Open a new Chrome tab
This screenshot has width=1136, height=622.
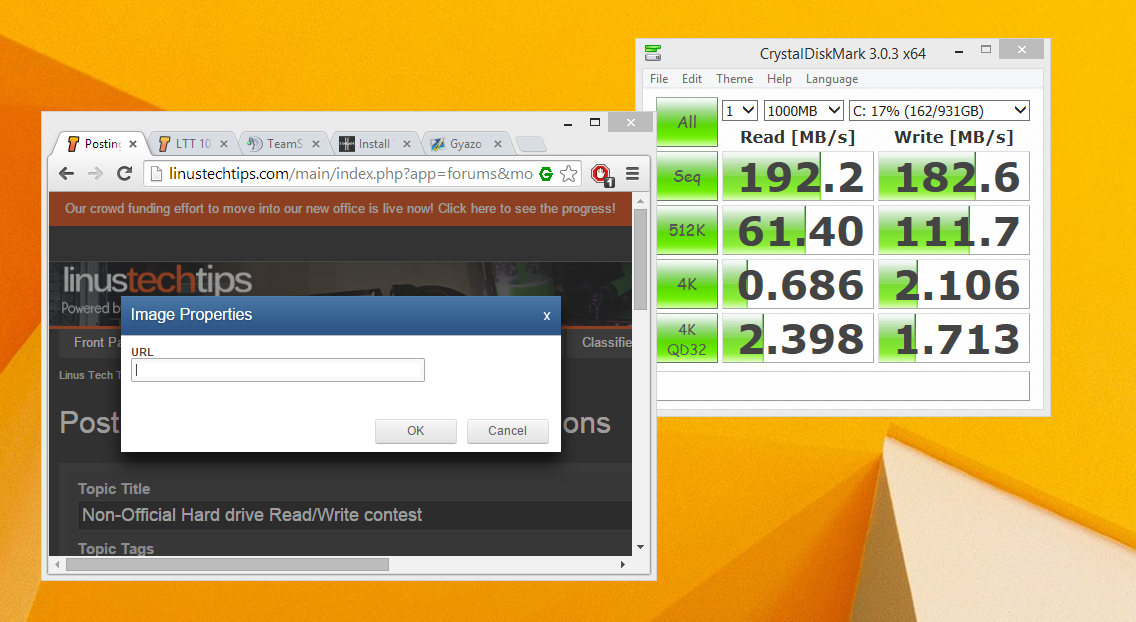point(531,144)
